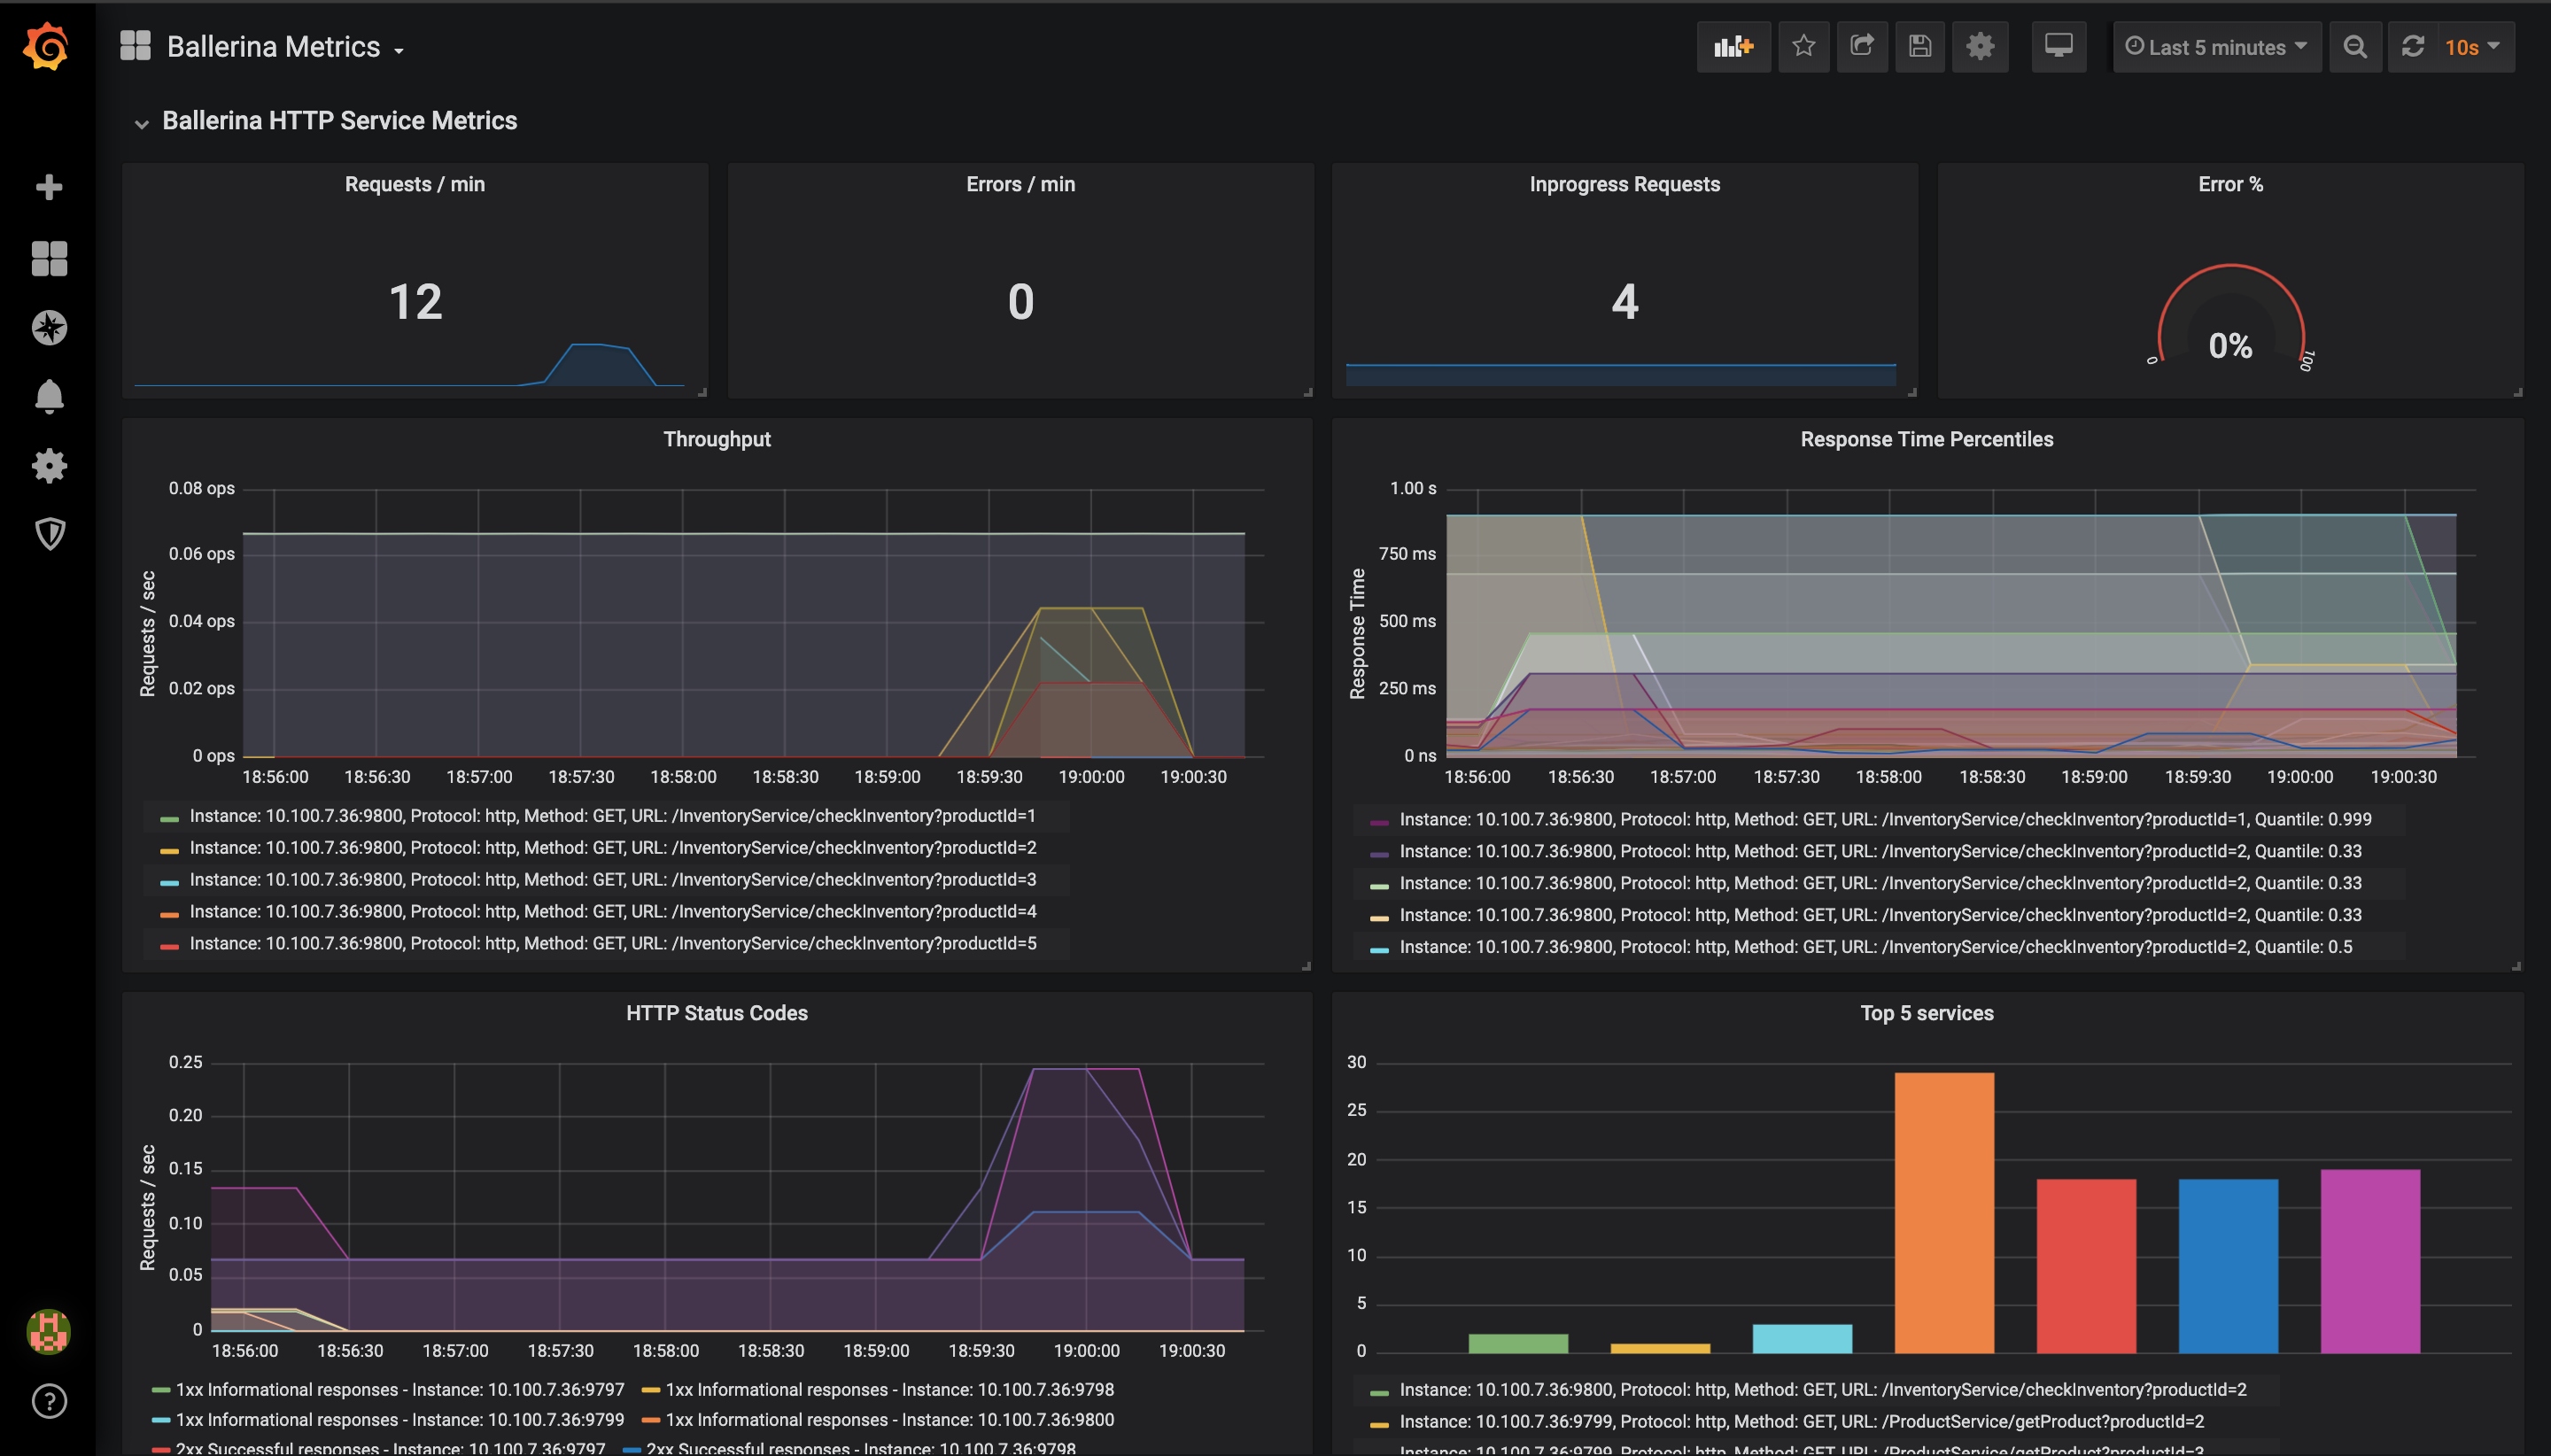
Task: Open the Last 5 minutes time picker
Action: (2216, 47)
